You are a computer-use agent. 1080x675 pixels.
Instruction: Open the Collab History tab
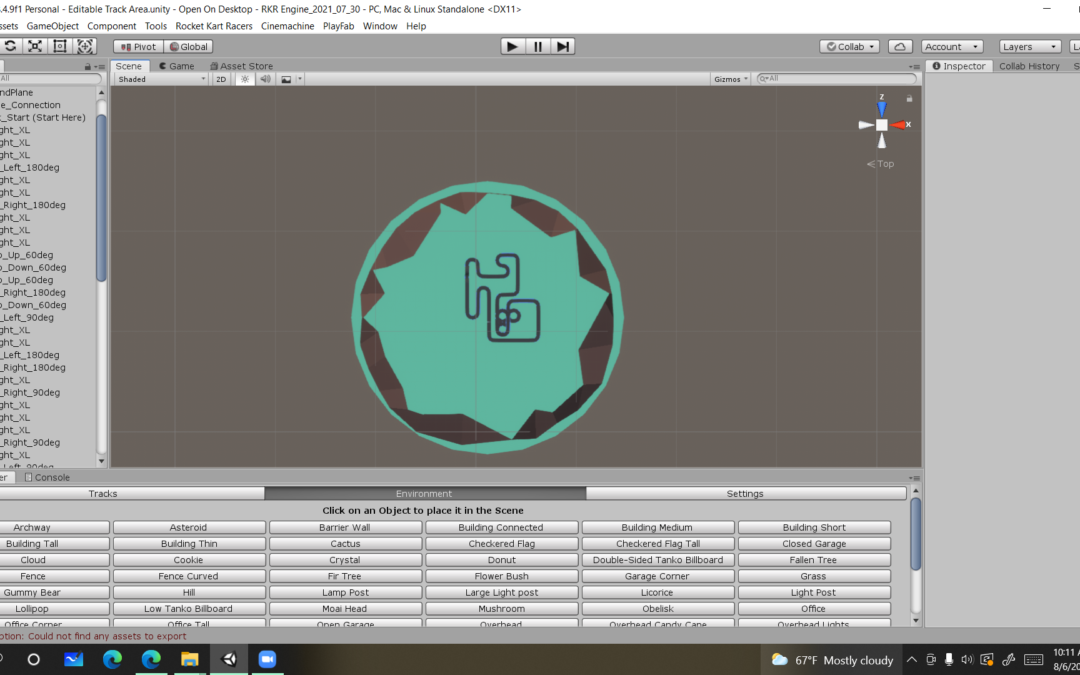click(x=1029, y=66)
